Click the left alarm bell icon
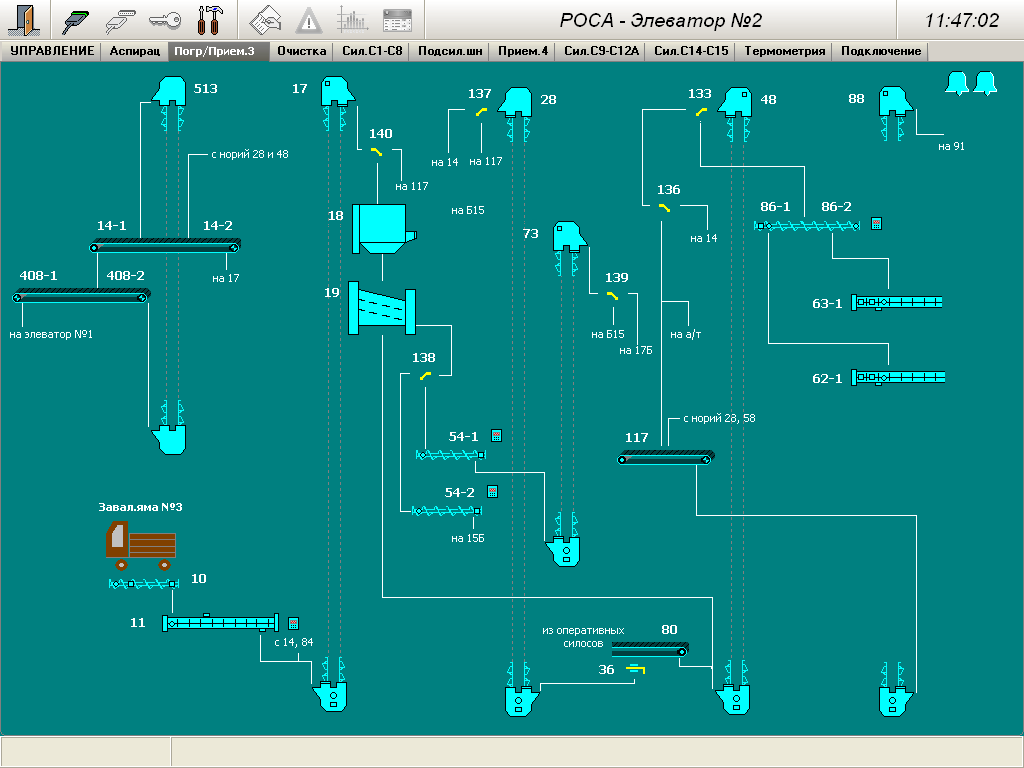The height and width of the screenshot is (768, 1024). 957,84
